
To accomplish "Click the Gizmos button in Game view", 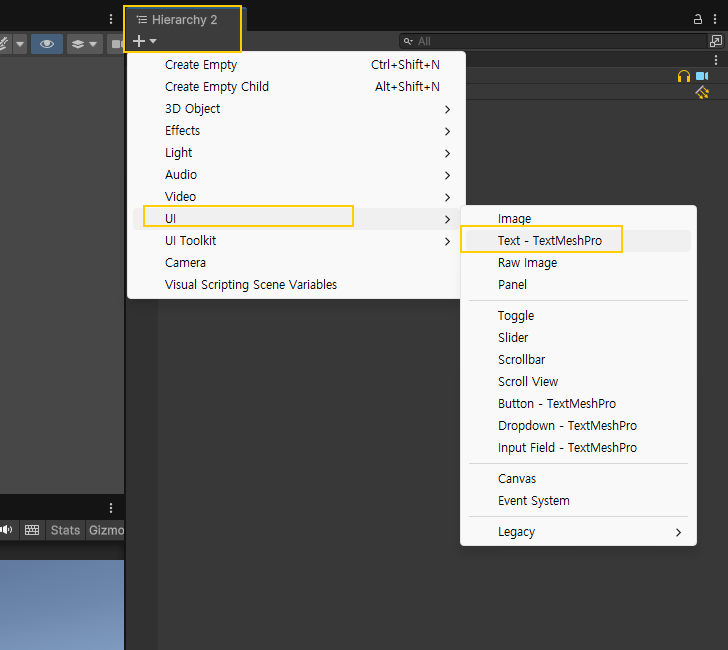I will click(x=106, y=530).
